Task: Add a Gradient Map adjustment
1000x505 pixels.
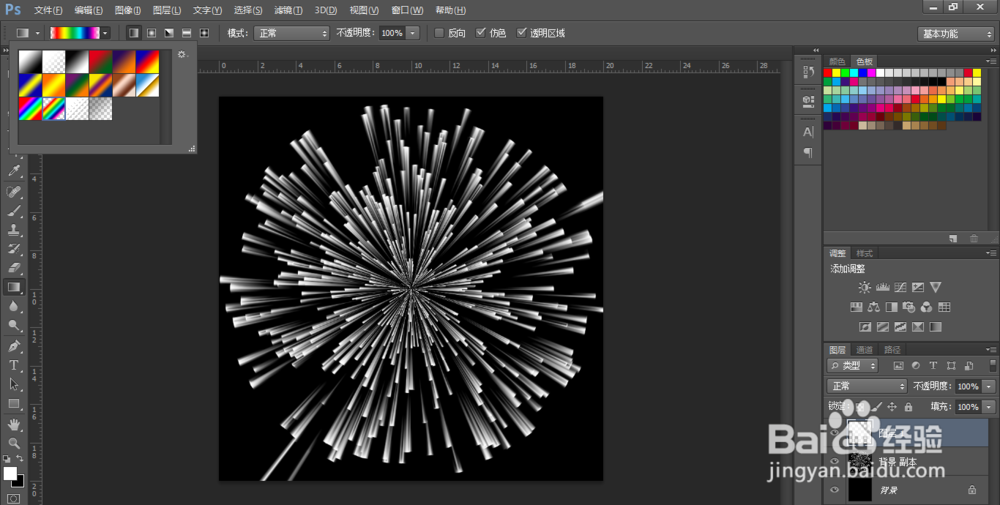Action: click(935, 327)
